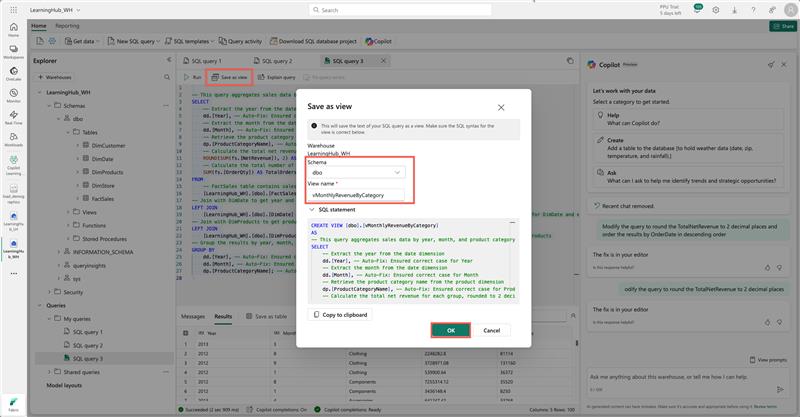Open OneLake in the left rail
800x417 pixels.
[13, 73]
